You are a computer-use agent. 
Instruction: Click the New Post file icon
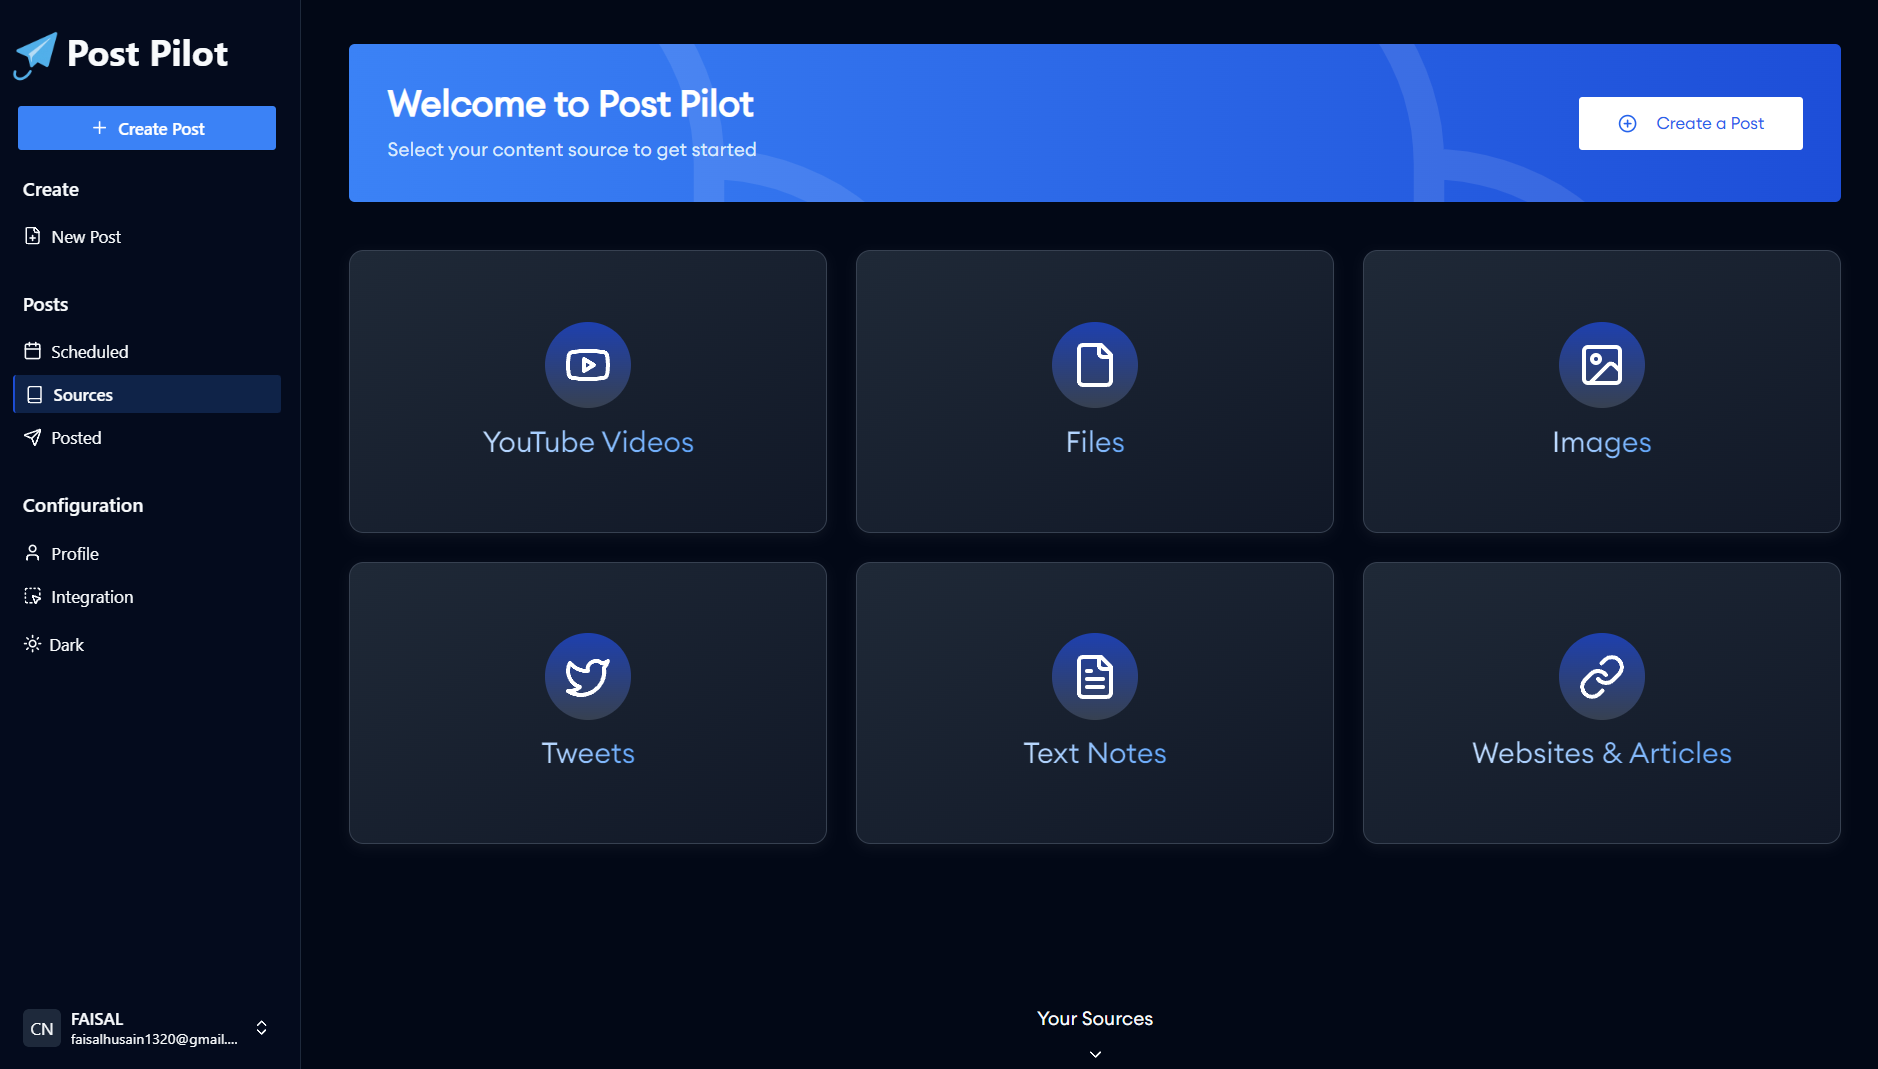pyautogui.click(x=33, y=237)
